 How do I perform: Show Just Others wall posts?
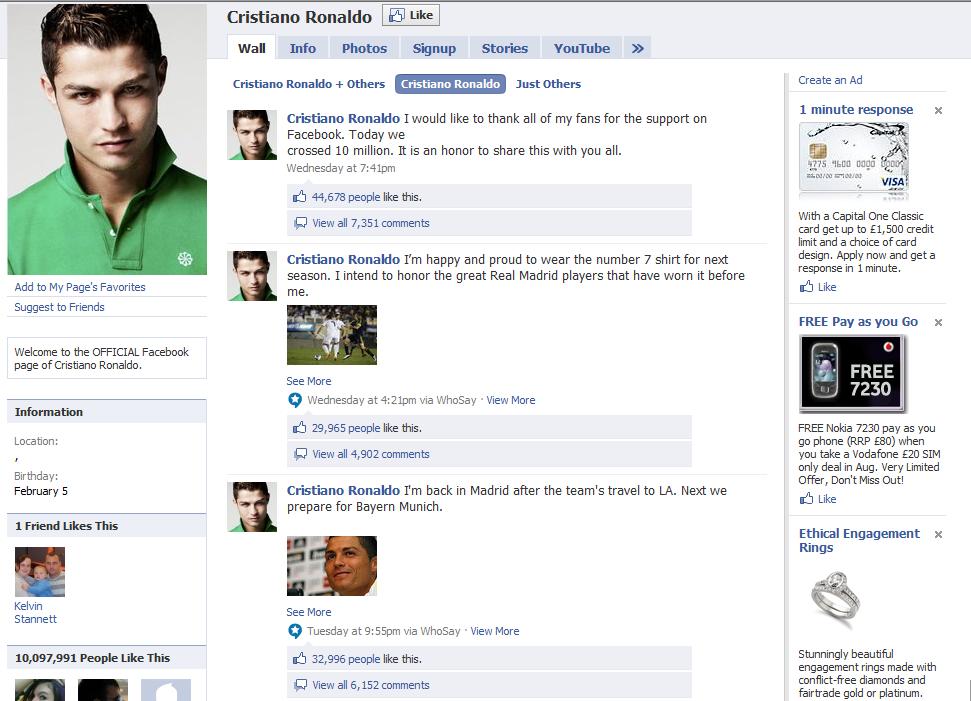[x=548, y=84]
